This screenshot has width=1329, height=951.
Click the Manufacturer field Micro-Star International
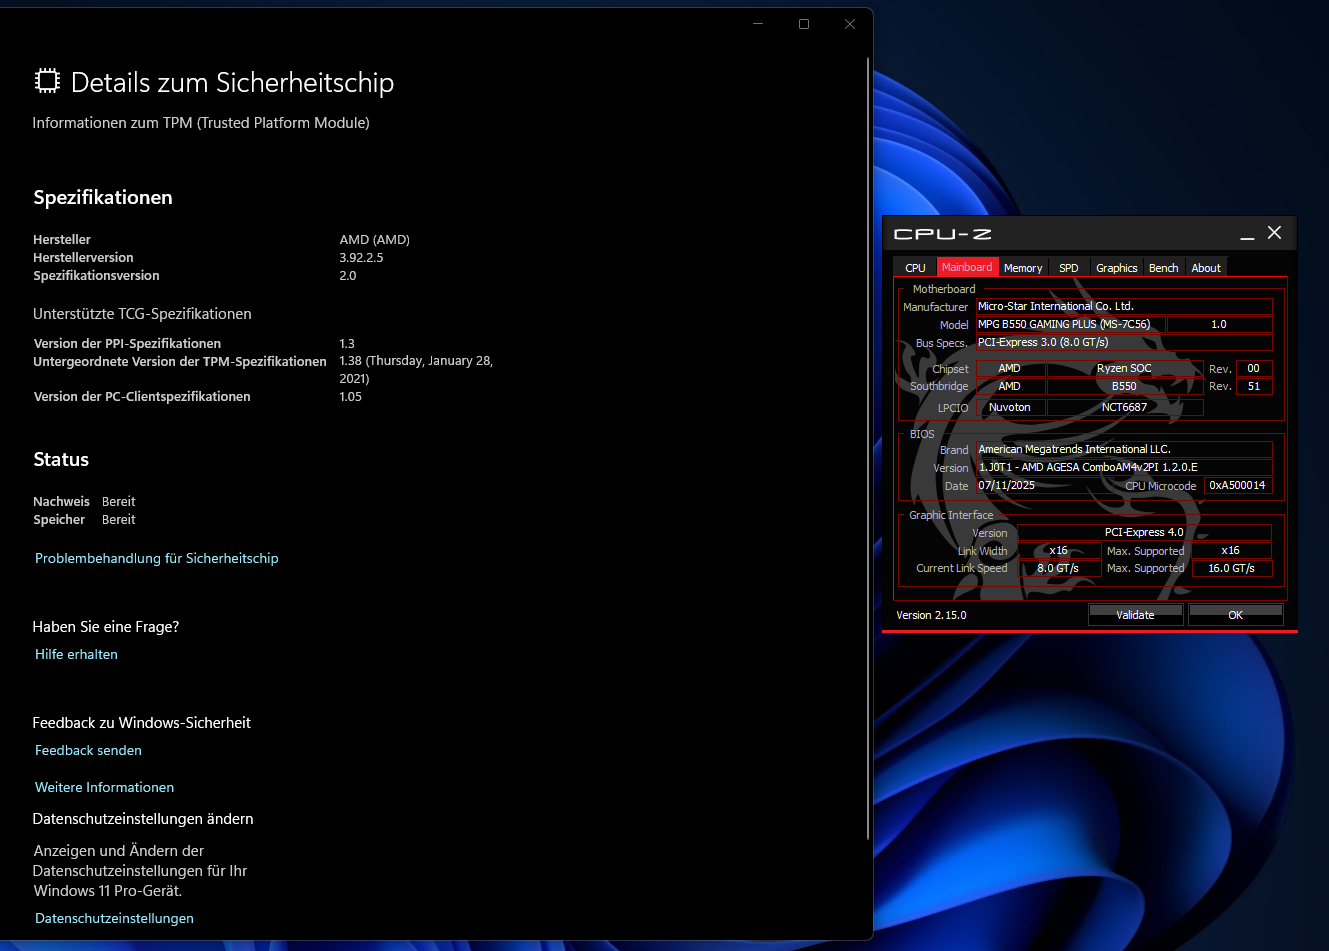1124,306
